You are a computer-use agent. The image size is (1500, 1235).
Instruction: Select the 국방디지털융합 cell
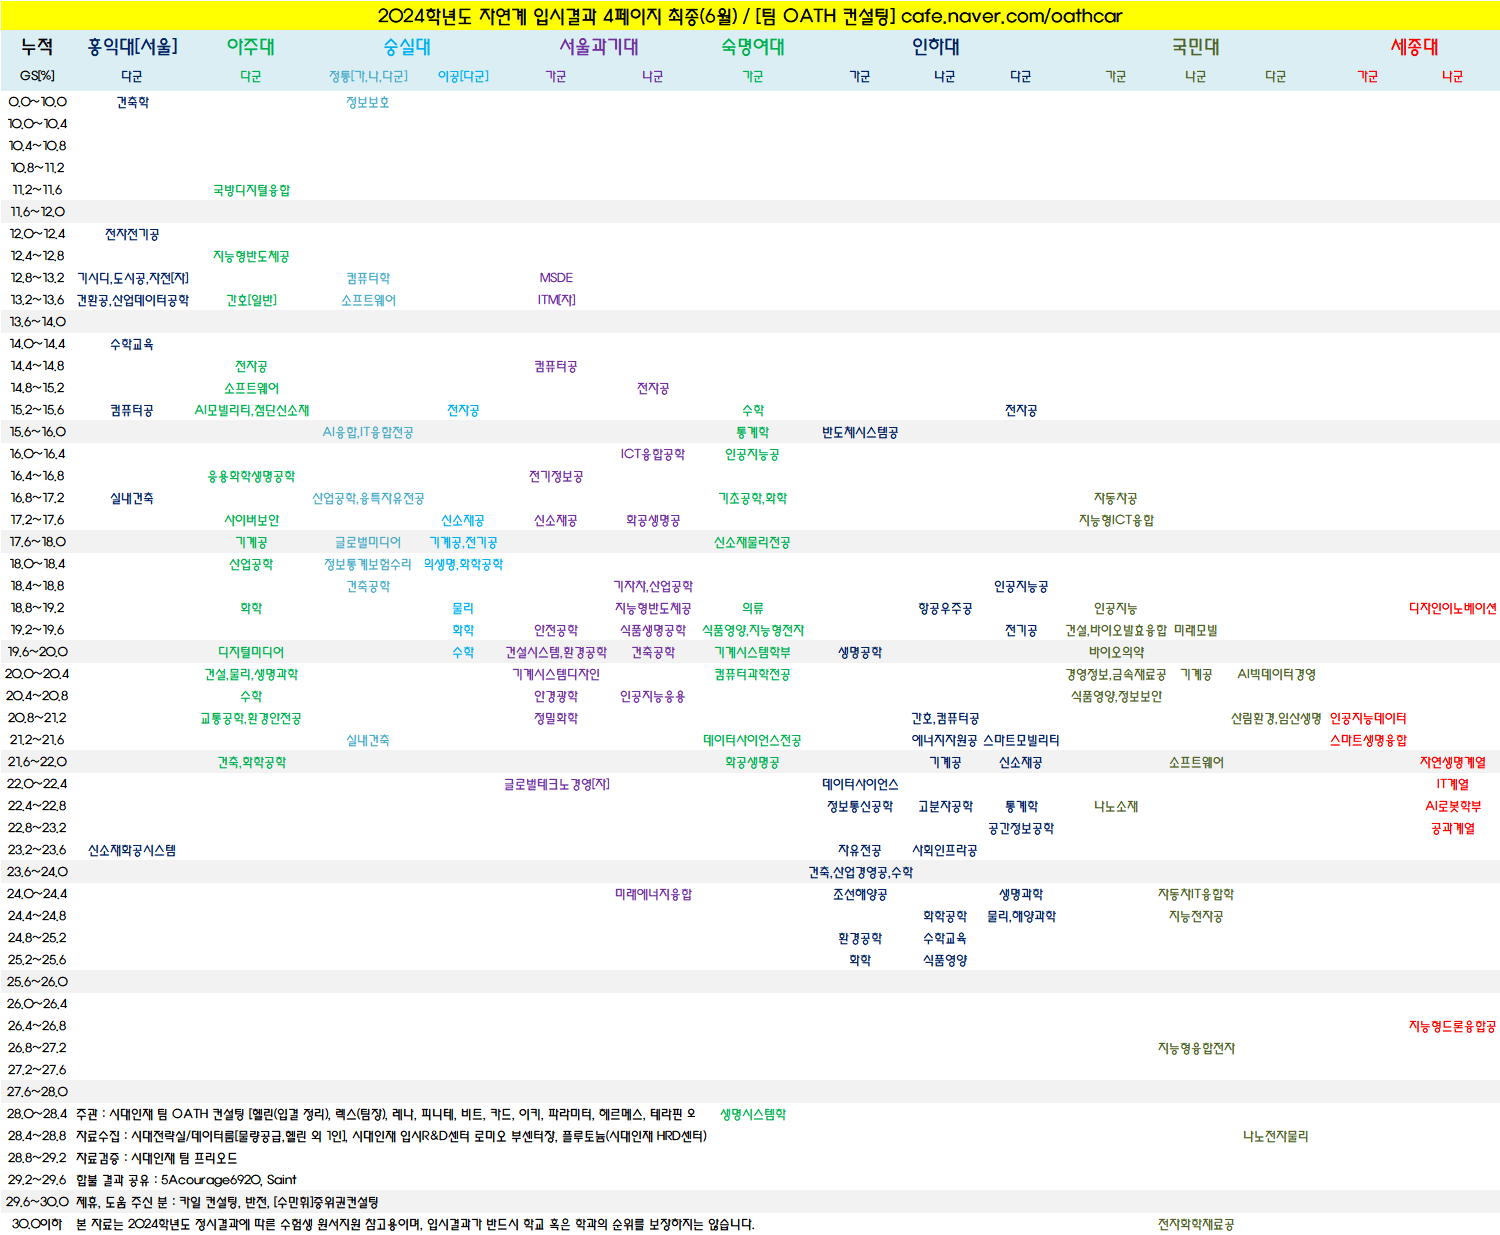(251, 190)
